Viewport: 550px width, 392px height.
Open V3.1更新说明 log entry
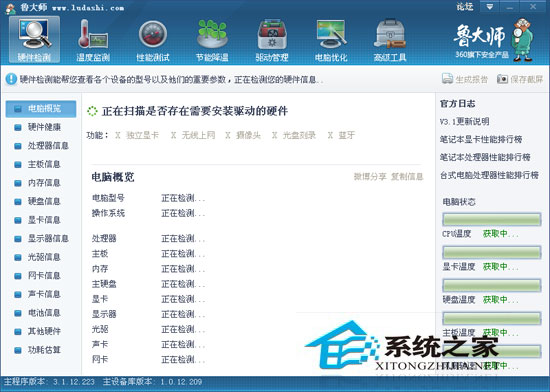pos(464,122)
